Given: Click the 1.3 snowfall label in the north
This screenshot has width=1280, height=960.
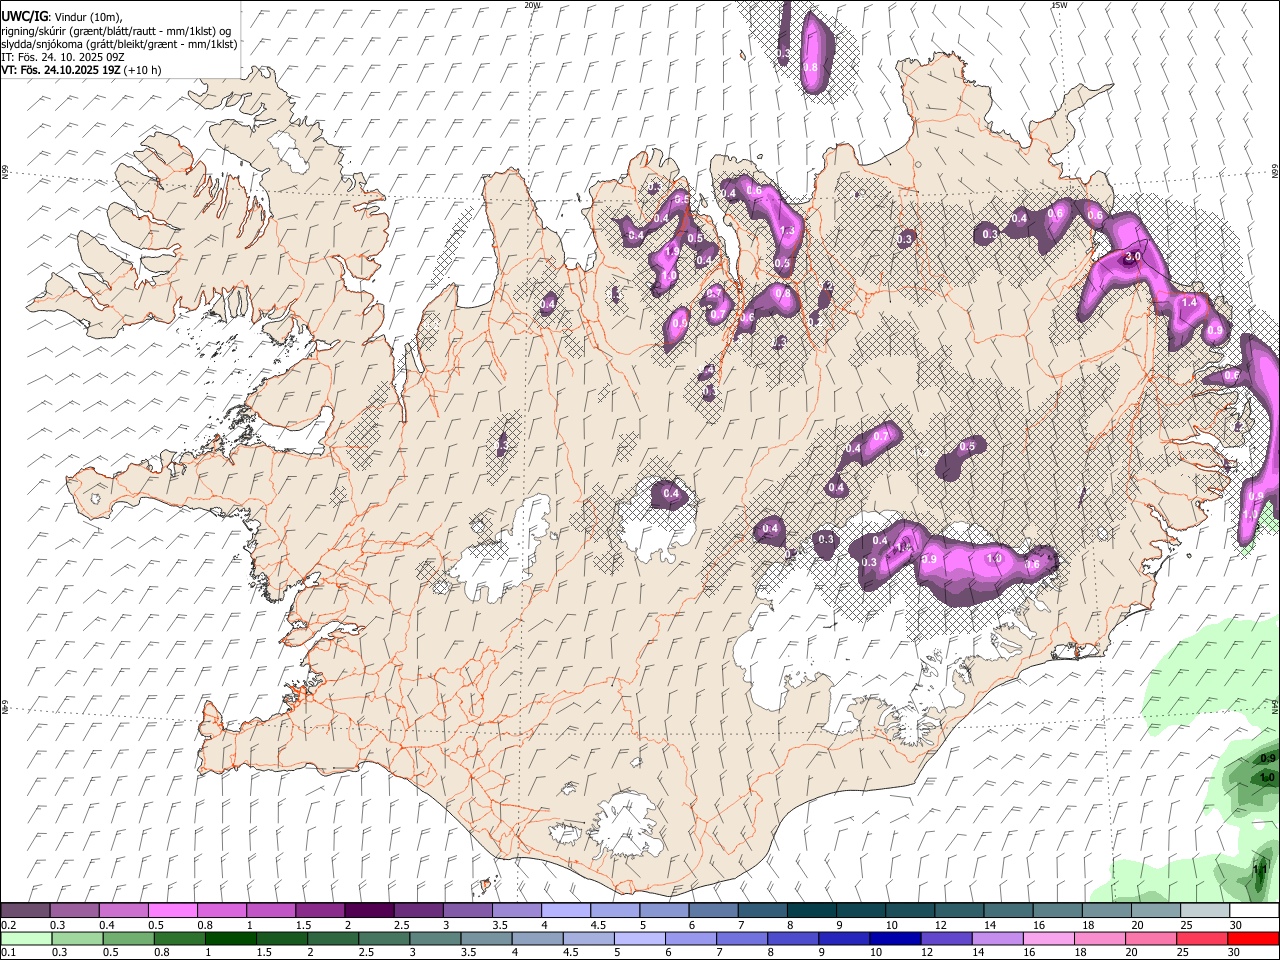Looking at the screenshot, I should [787, 231].
